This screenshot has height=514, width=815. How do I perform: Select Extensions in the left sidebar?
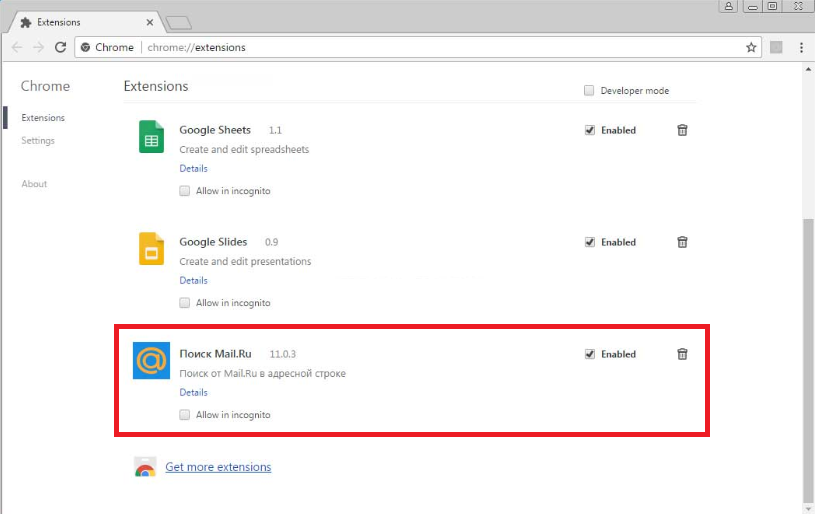coord(43,117)
